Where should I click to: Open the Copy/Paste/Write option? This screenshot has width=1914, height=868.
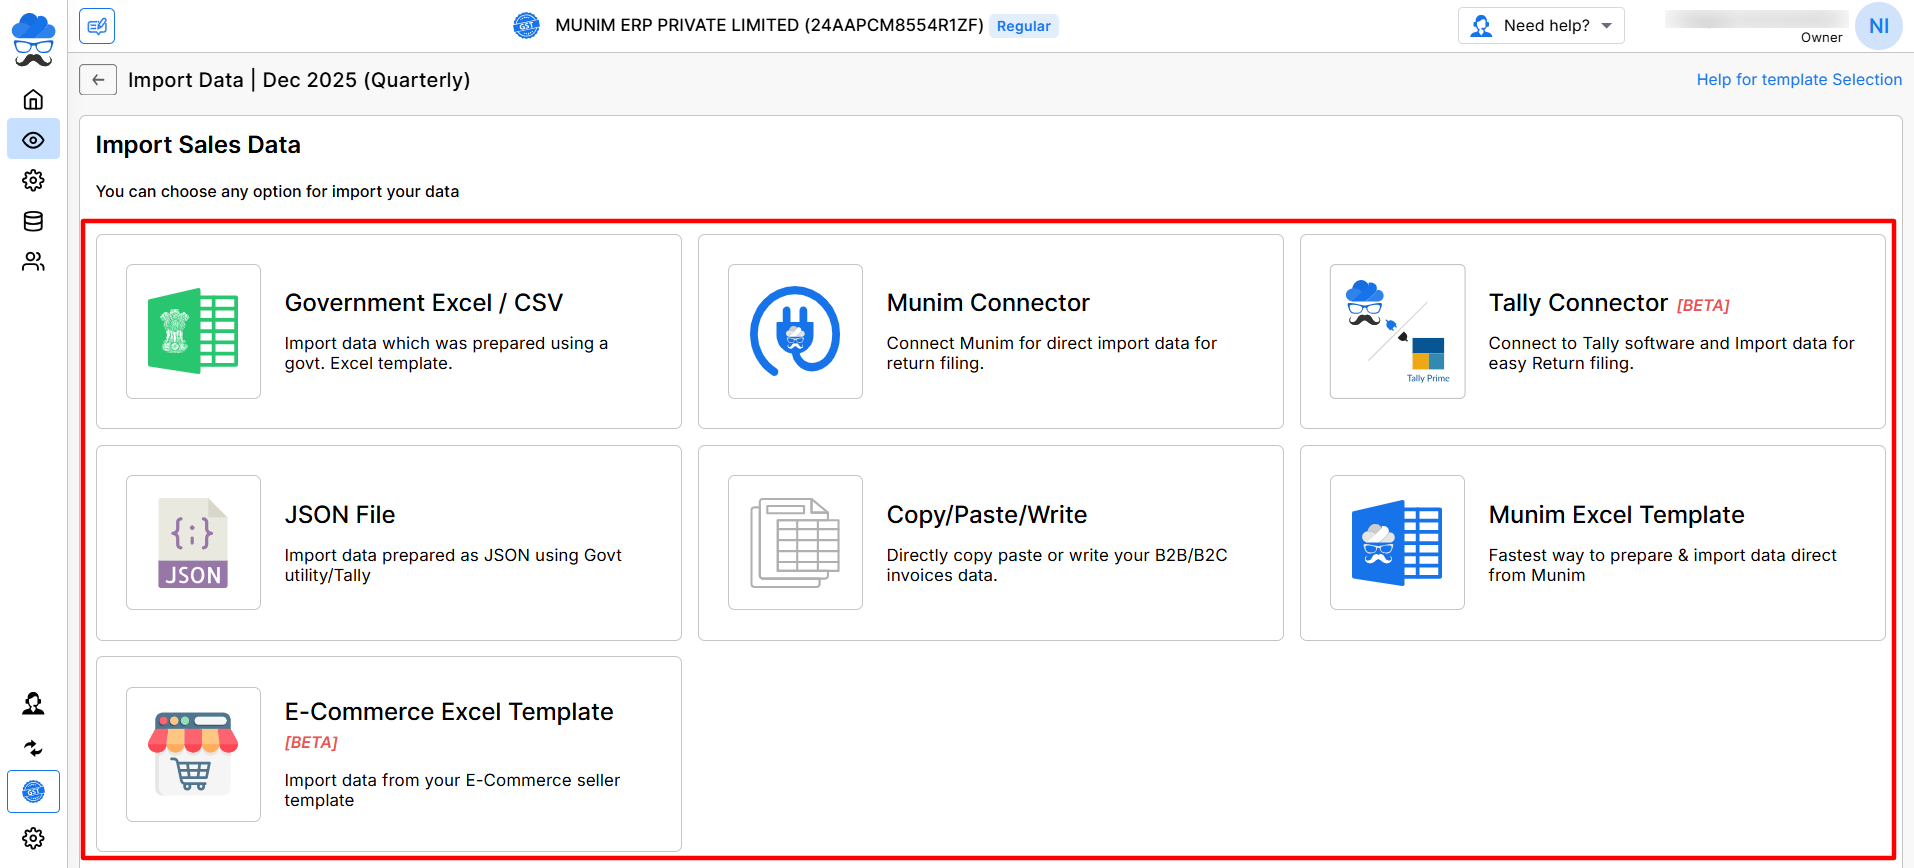[990, 543]
